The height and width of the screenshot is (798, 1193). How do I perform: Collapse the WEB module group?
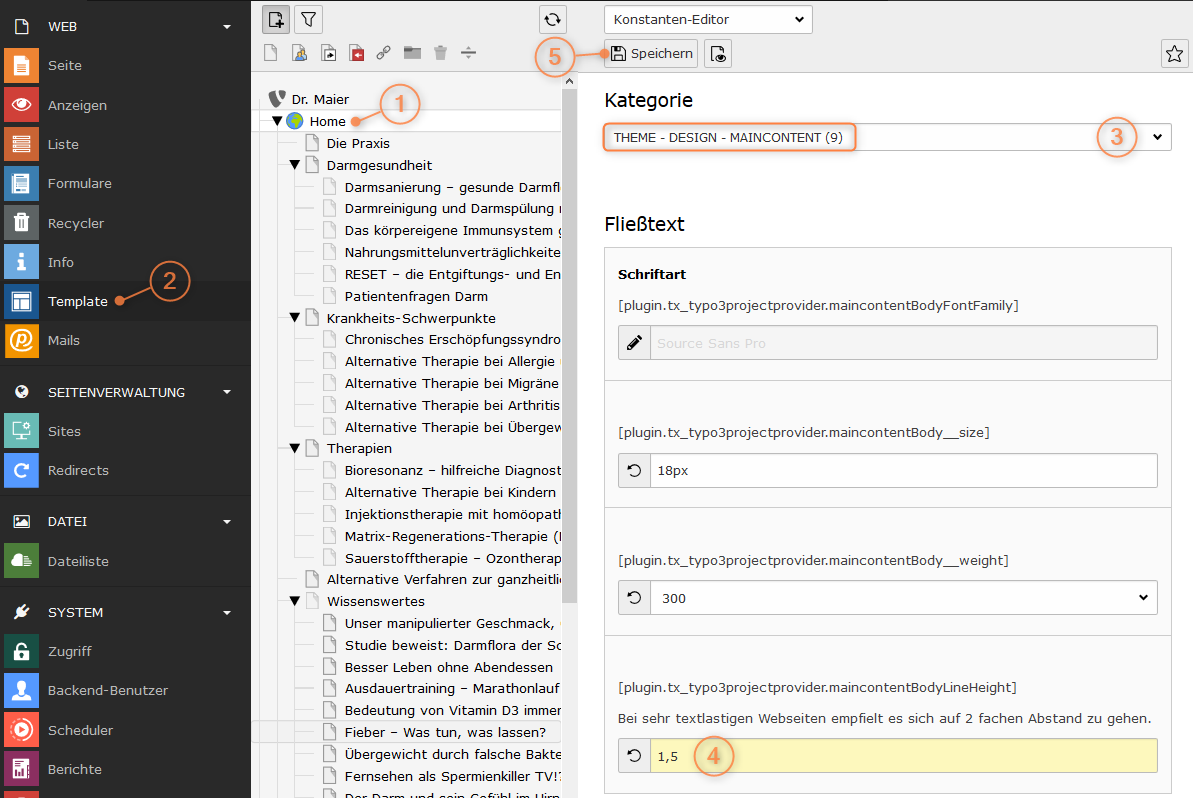(227, 27)
